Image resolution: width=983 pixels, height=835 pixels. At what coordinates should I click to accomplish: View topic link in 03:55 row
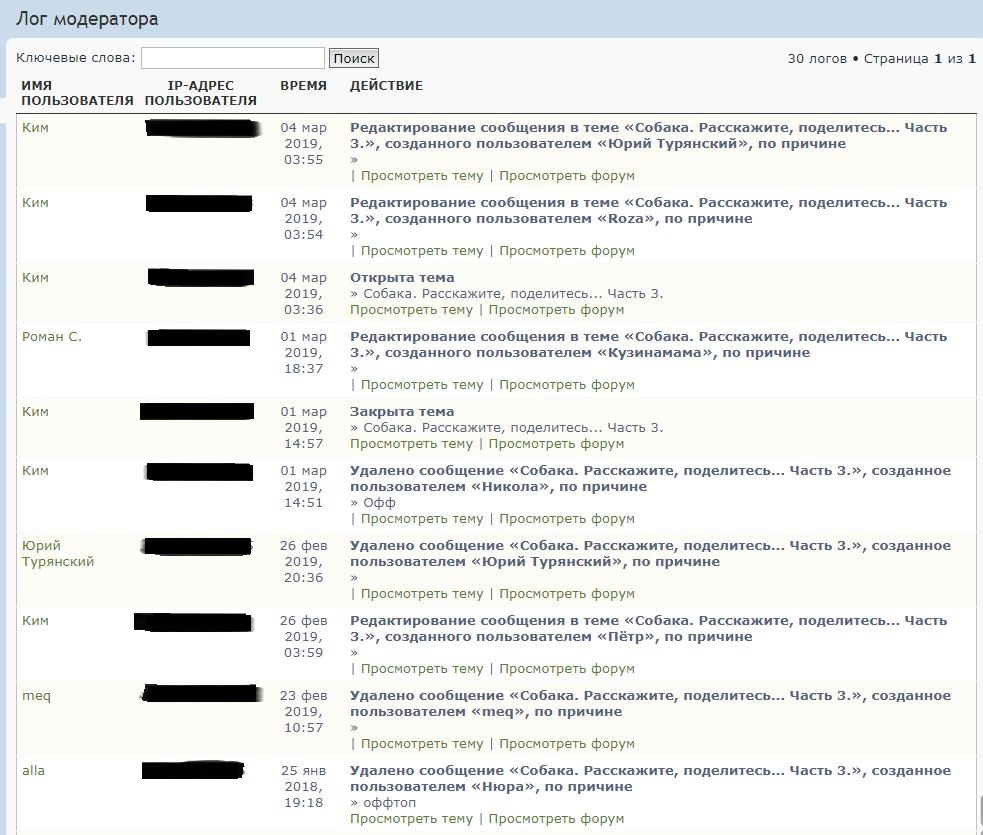coord(422,176)
